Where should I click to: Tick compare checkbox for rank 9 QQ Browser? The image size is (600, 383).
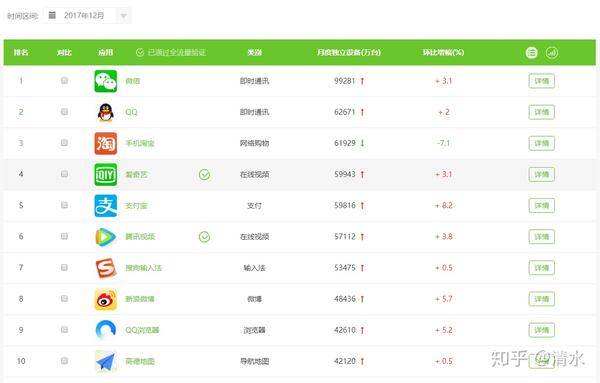[x=64, y=329]
